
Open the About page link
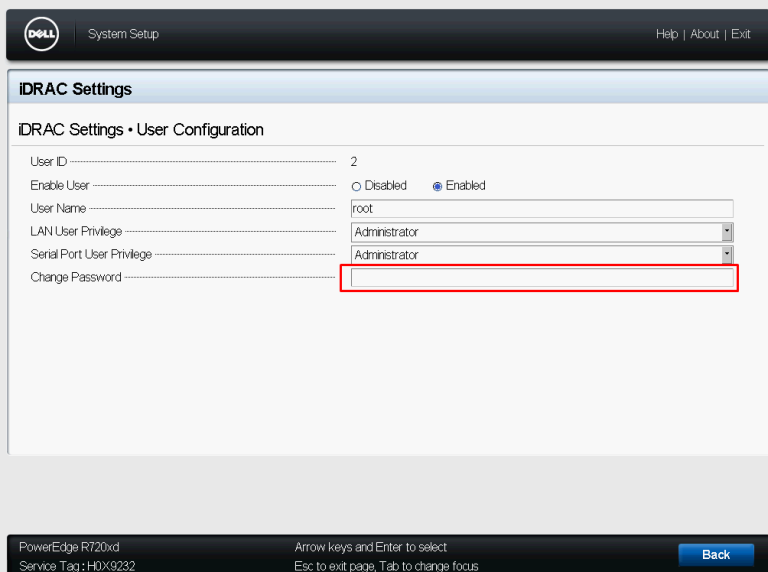tap(704, 34)
